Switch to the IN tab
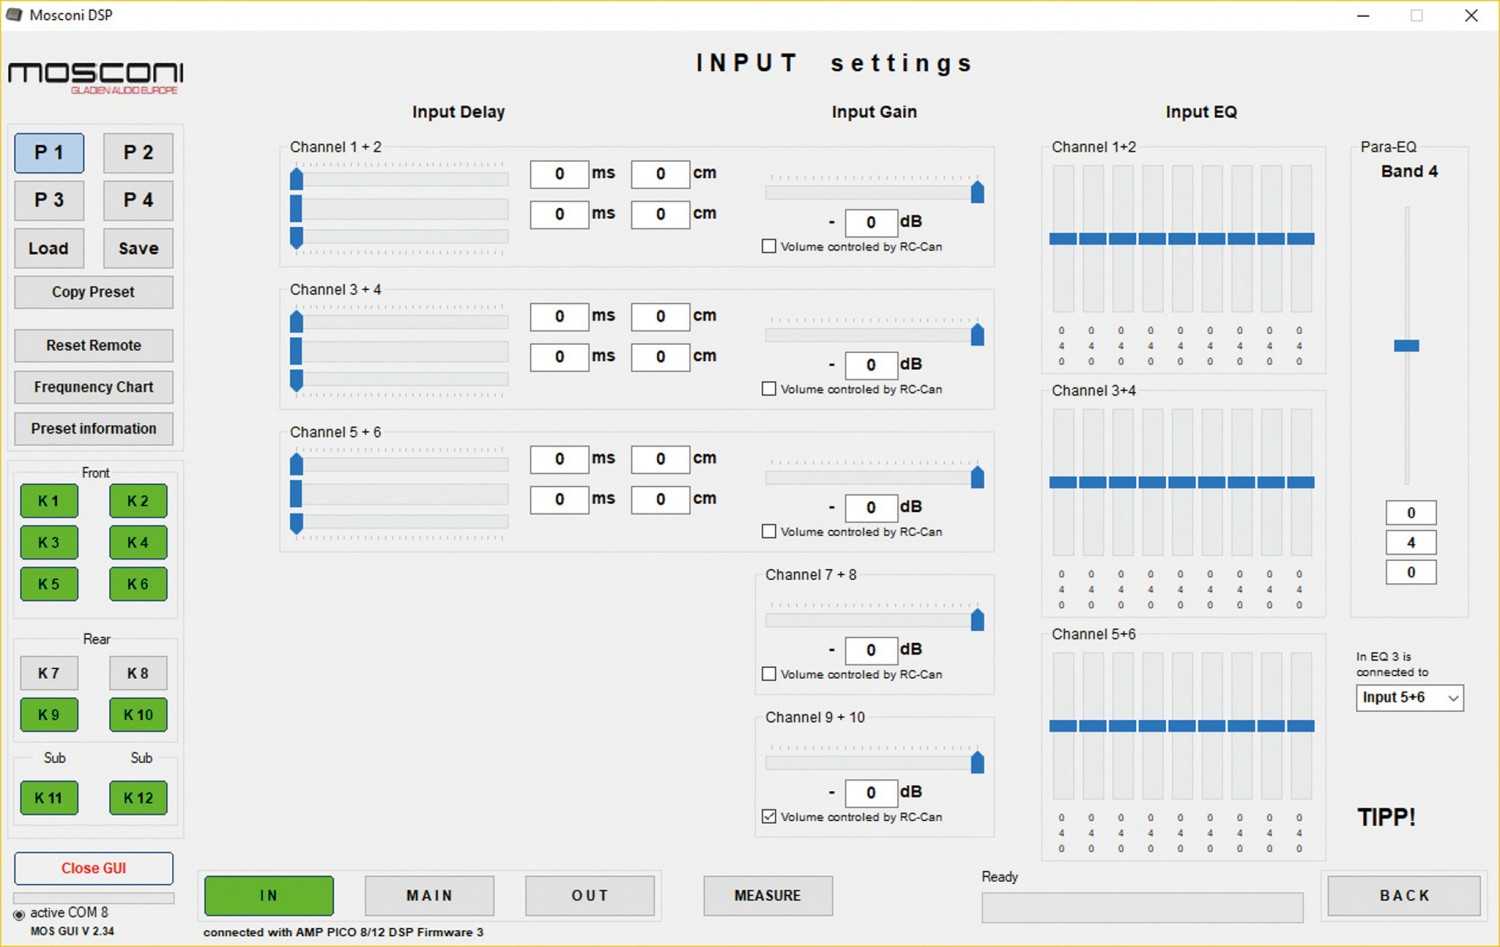 tap(269, 896)
